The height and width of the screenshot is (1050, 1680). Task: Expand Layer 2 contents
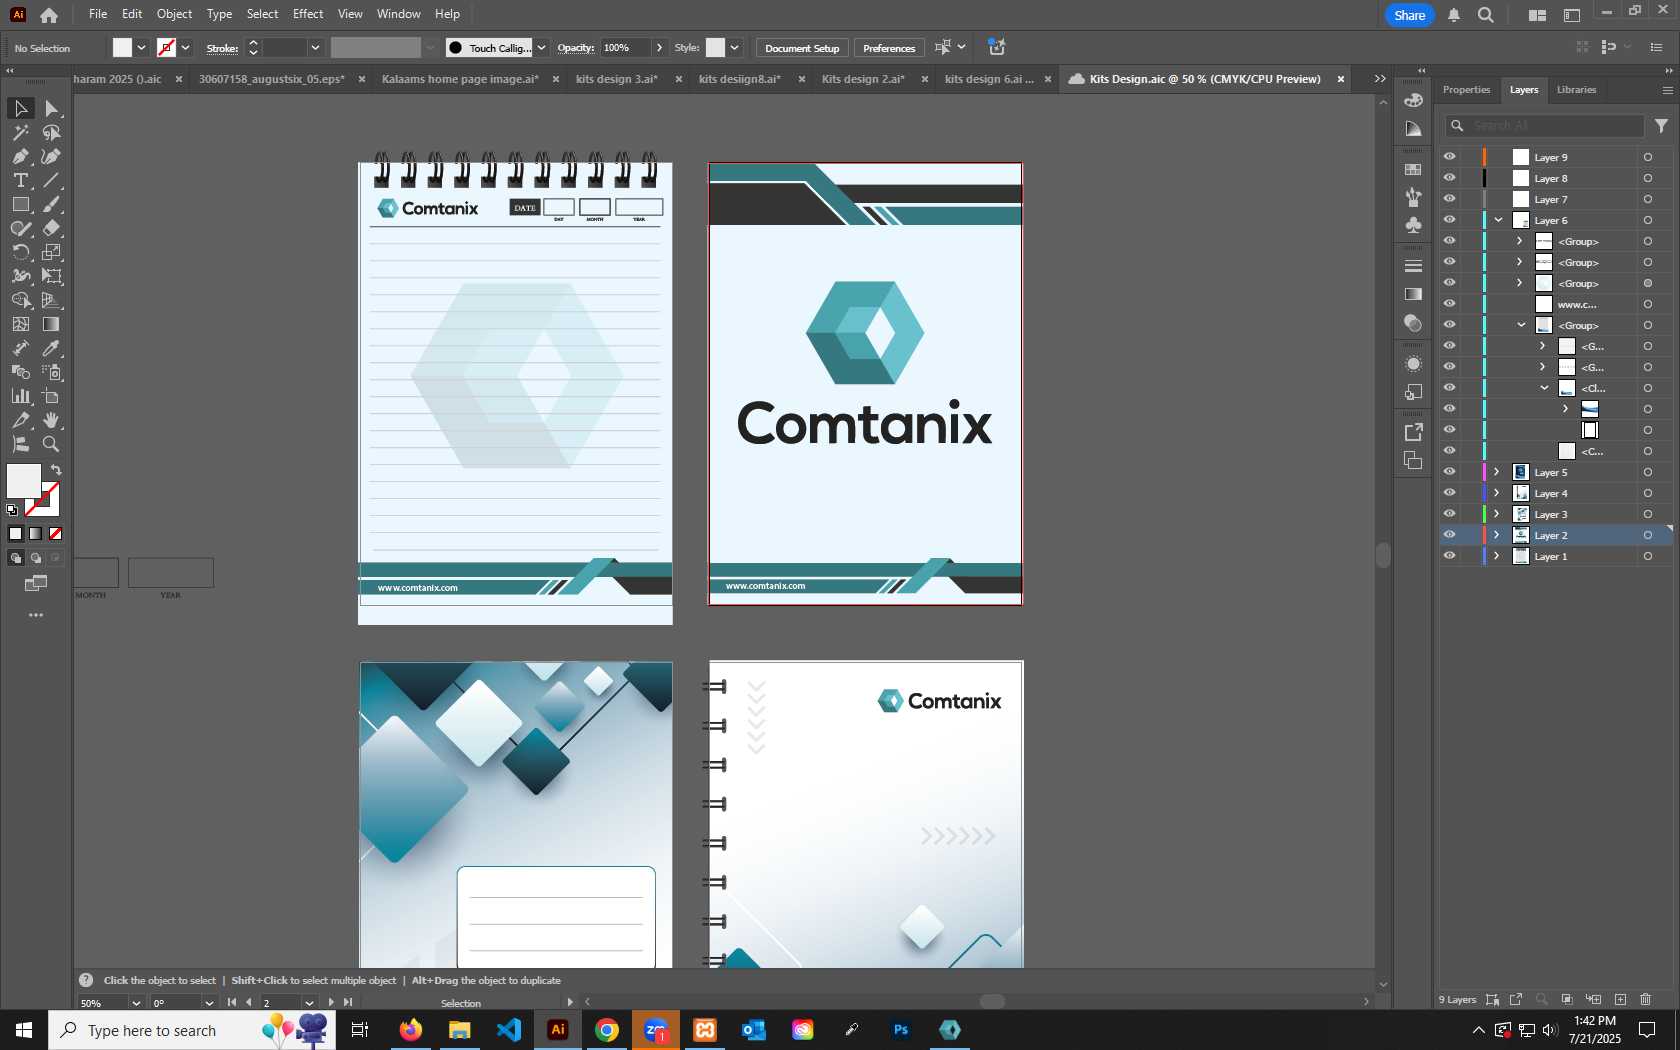tap(1497, 535)
